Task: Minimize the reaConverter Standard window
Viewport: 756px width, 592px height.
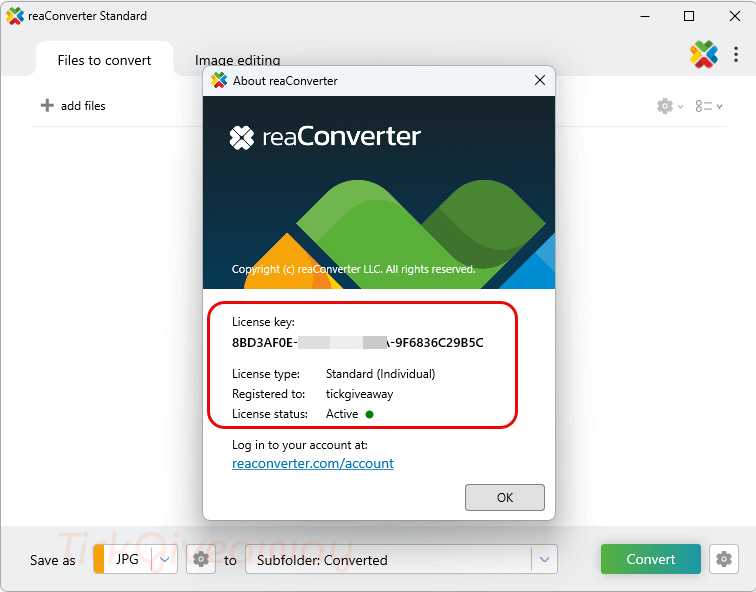Action: click(x=645, y=16)
